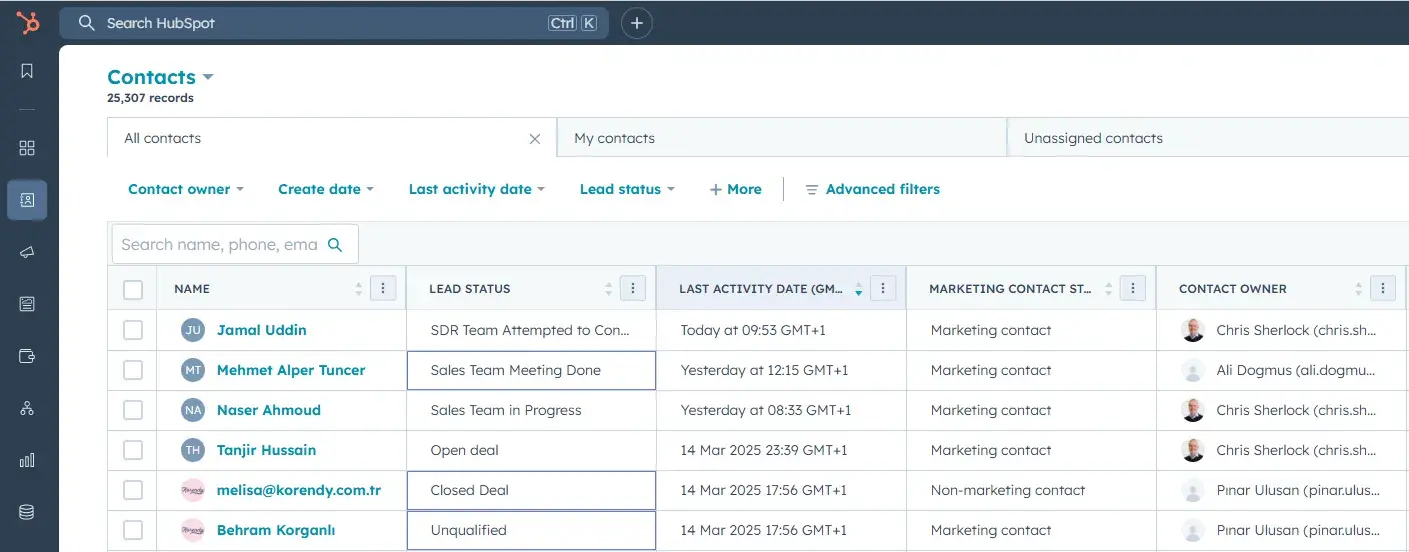The height and width of the screenshot is (552, 1409).
Task: Open Advanced filters panel
Action: click(872, 189)
